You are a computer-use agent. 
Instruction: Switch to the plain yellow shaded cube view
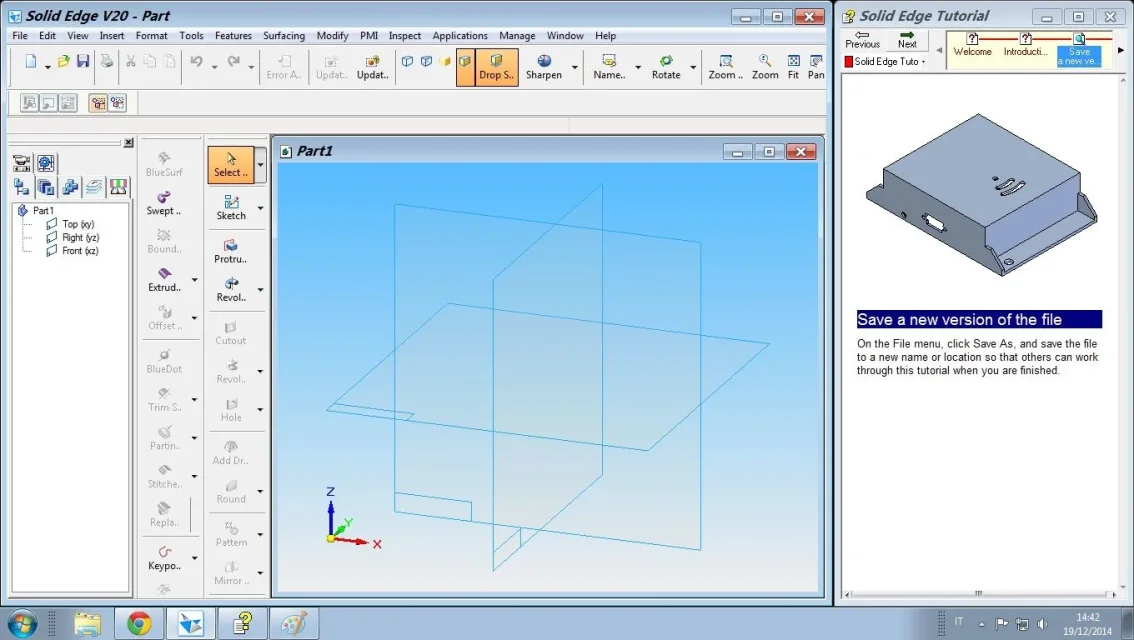(x=445, y=61)
